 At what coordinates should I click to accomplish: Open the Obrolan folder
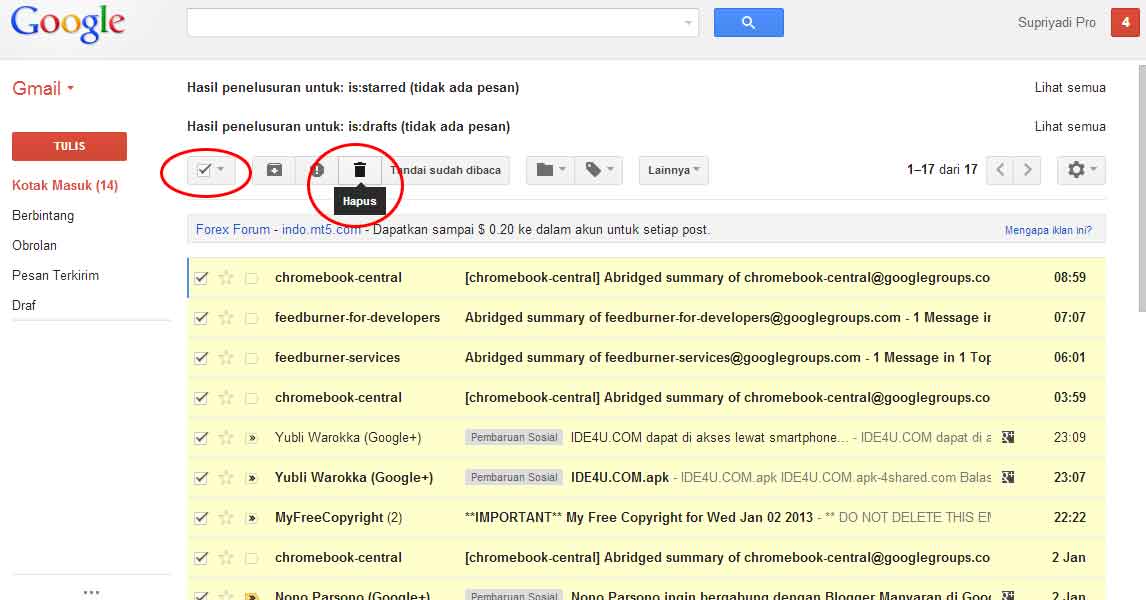point(34,246)
